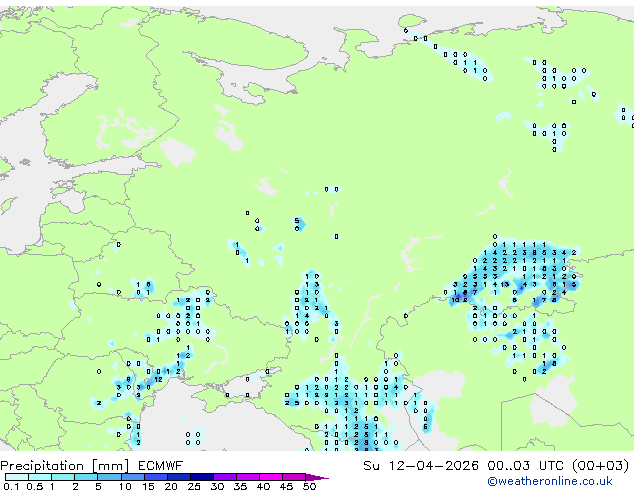
Task: Click the date 'Su 12-04-2026'
Action: 421,466
